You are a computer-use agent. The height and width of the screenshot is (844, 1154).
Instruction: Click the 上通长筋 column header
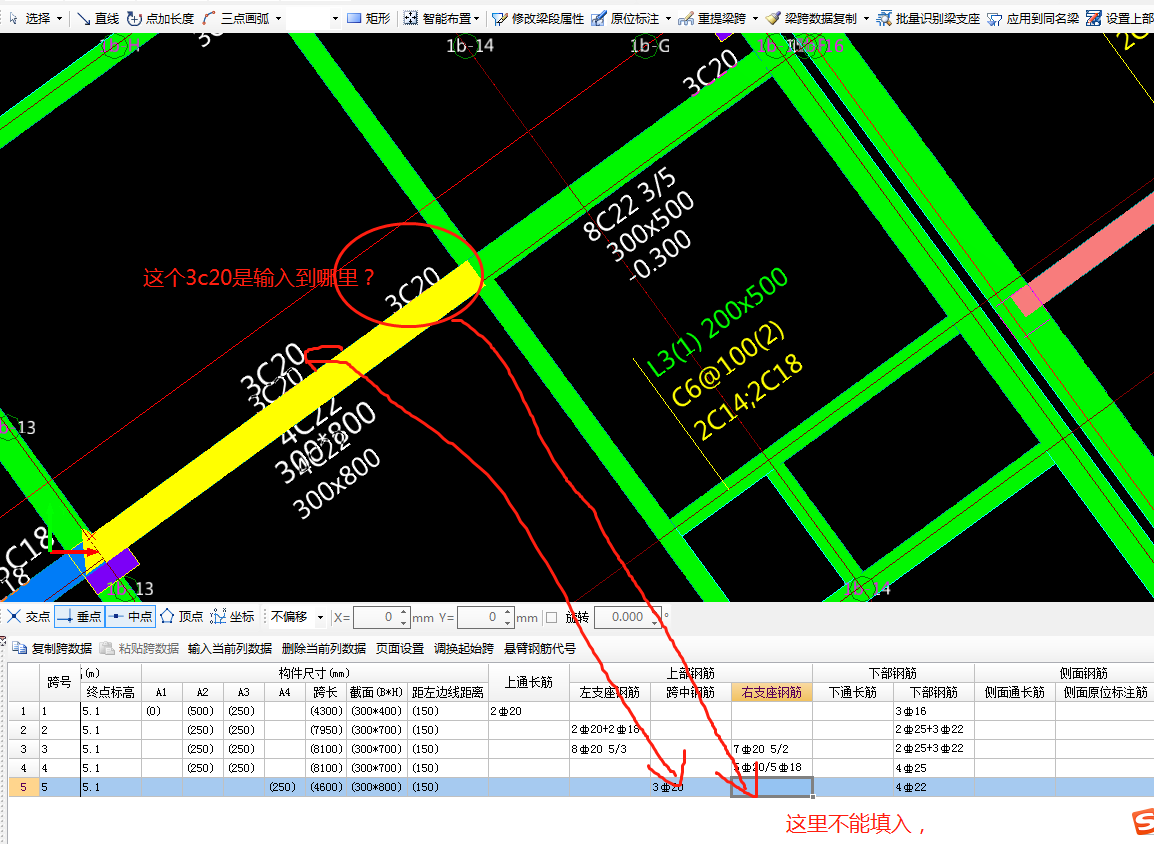click(528, 682)
